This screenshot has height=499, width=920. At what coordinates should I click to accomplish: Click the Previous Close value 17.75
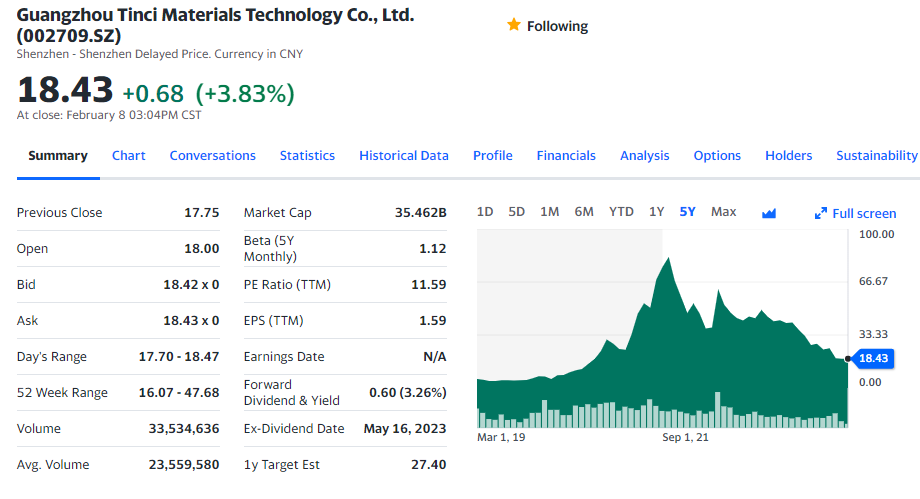202,213
